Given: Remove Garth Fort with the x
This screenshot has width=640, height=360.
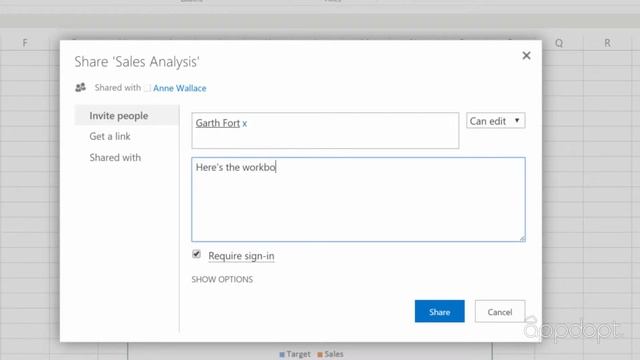Looking at the screenshot, I should point(244,124).
